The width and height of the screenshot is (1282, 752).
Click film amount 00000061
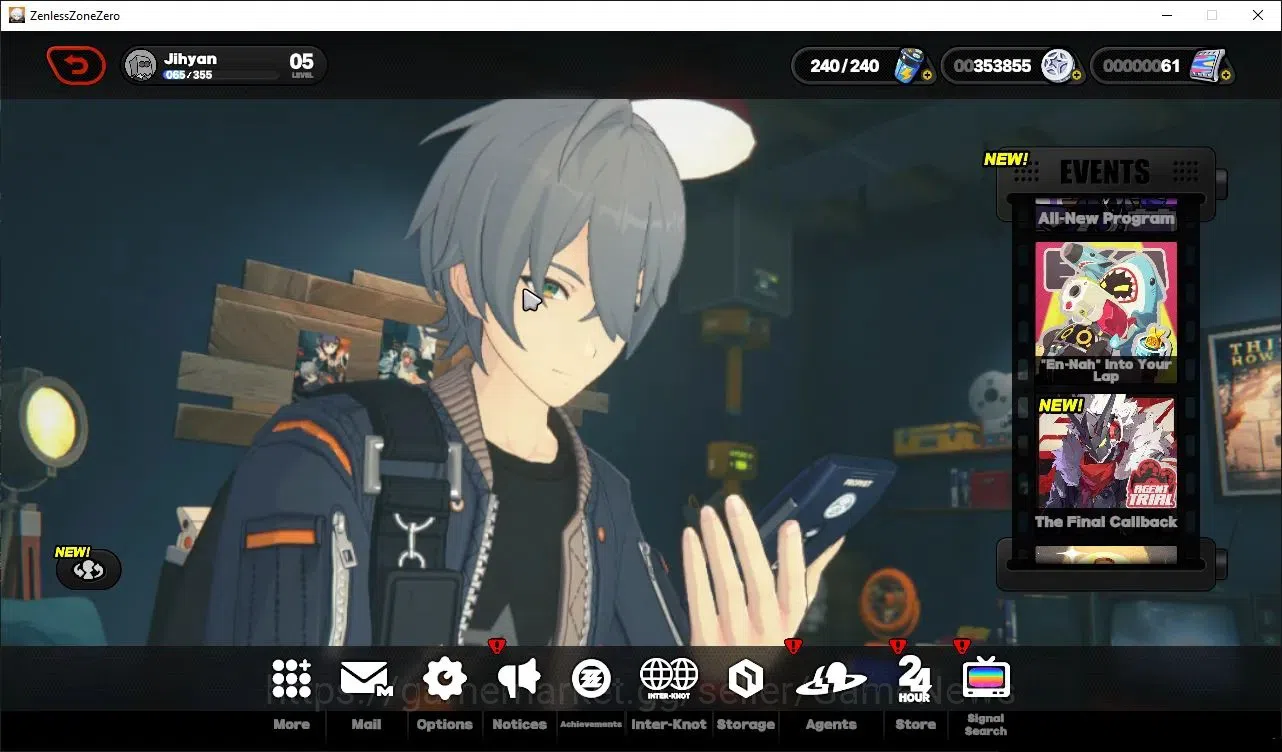click(x=1142, y=66)
